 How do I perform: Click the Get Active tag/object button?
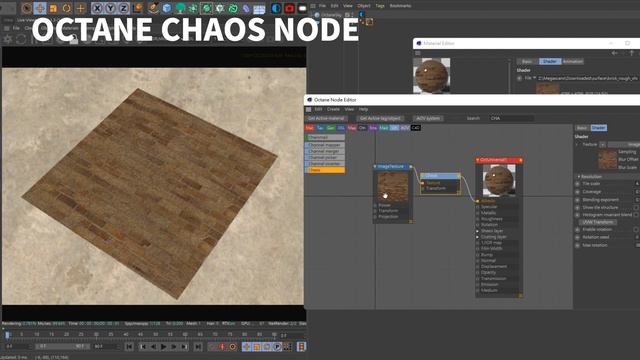tap(380, 118)
